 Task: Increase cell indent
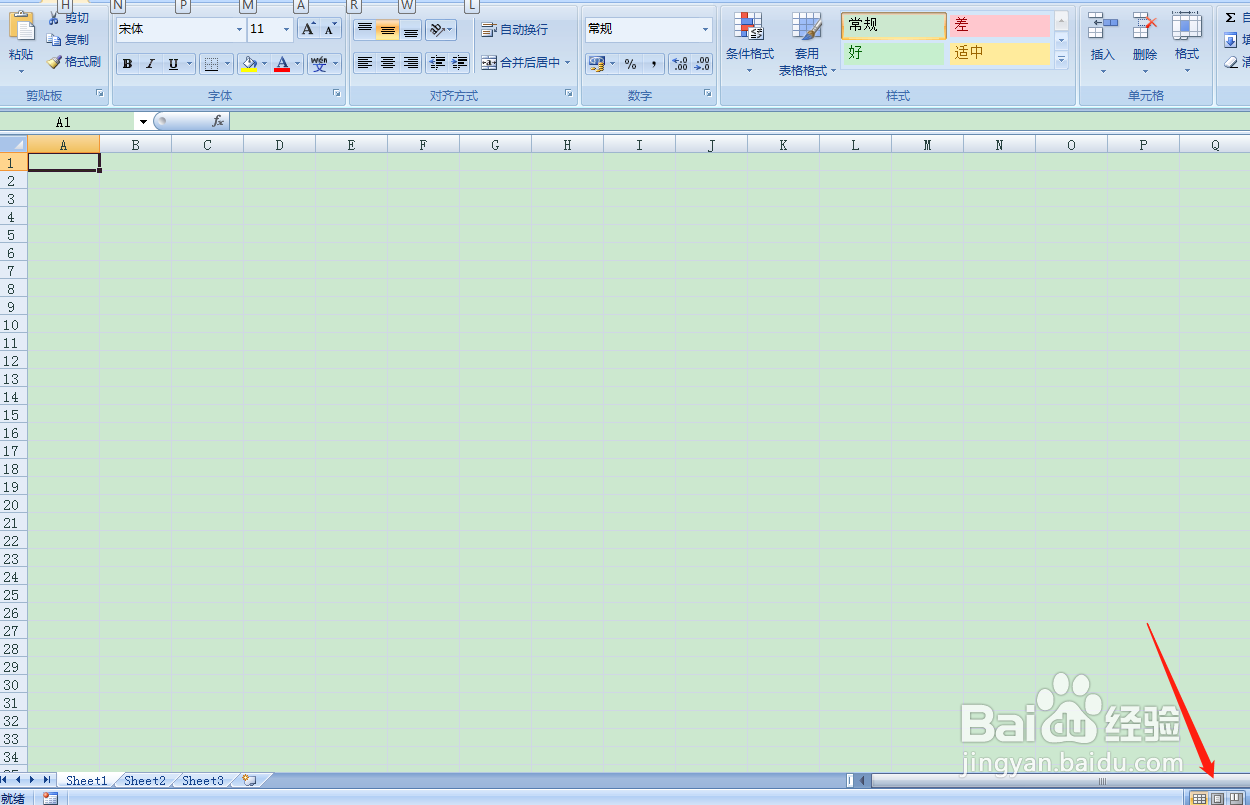460,63
